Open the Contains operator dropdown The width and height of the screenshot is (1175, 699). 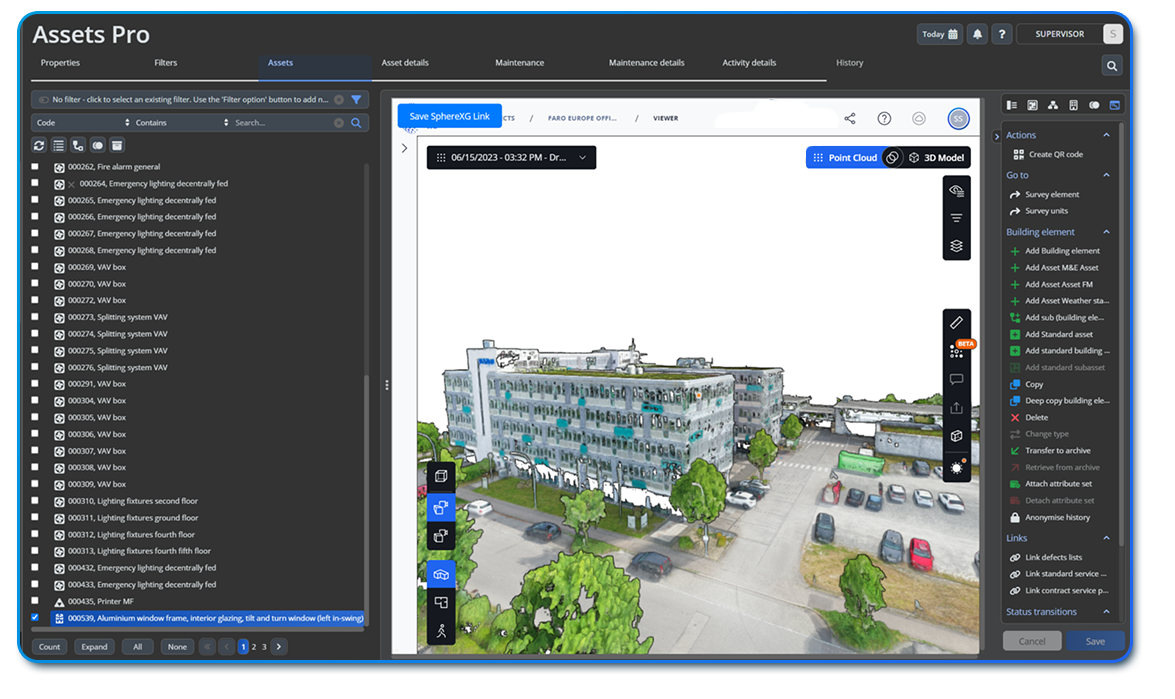click(x=182, y=122)
